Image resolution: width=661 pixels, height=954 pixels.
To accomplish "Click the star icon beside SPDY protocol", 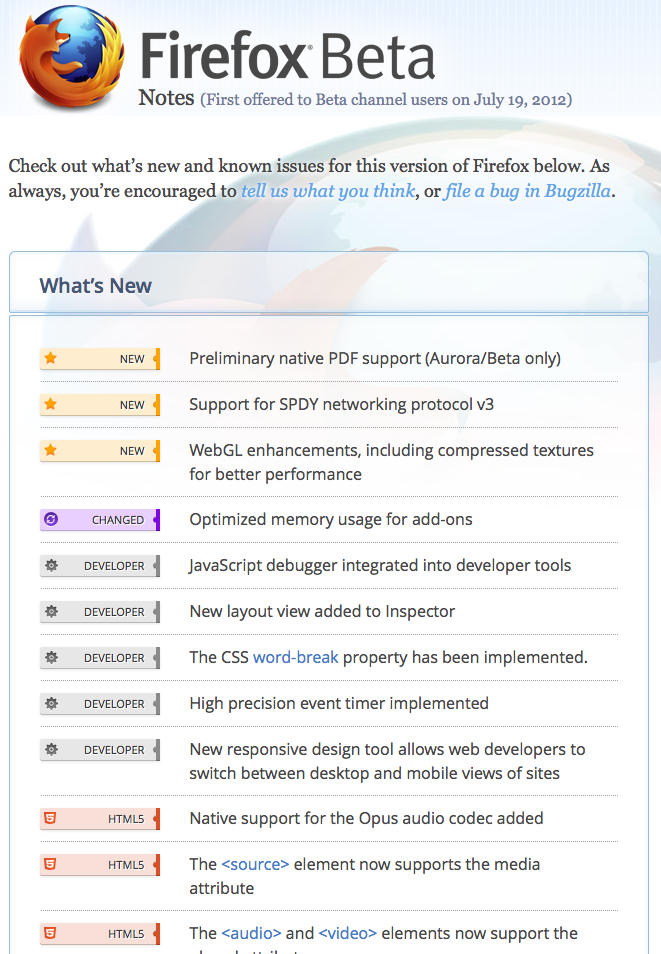I will (51, 405).
